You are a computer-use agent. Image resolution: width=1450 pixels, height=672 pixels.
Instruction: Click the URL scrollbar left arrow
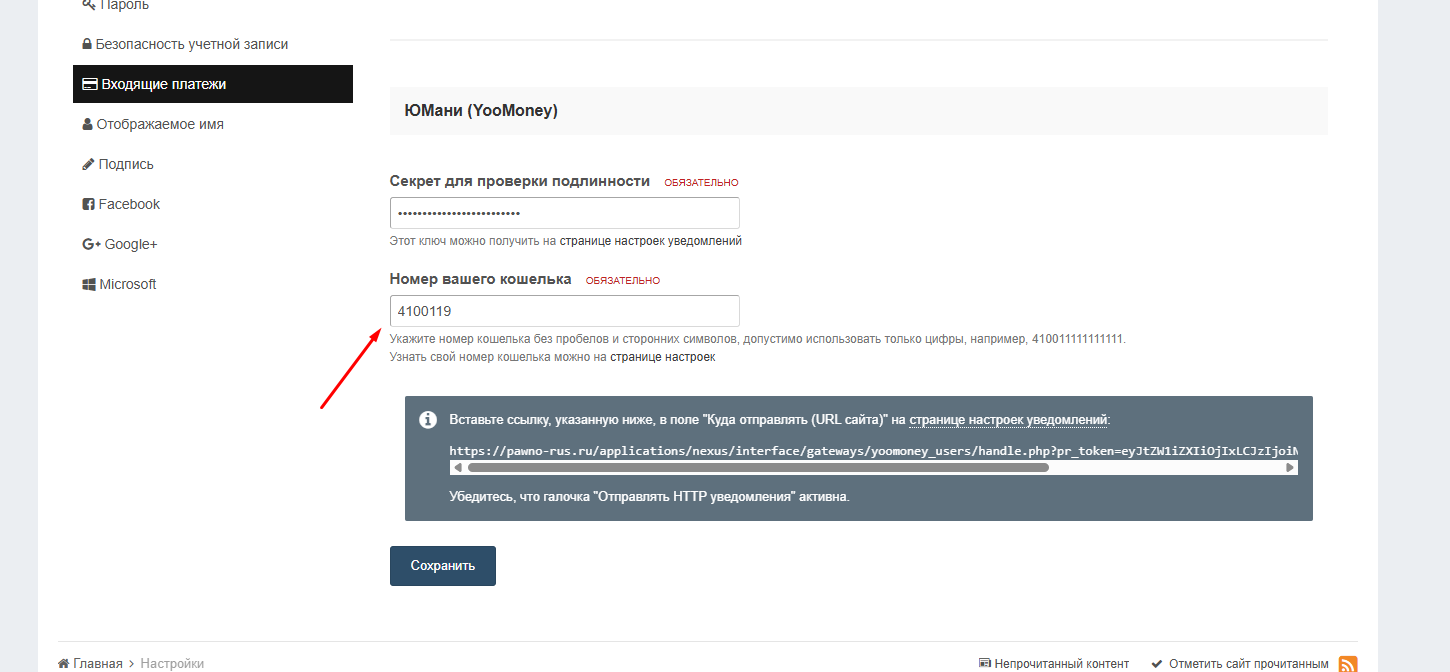457,467
